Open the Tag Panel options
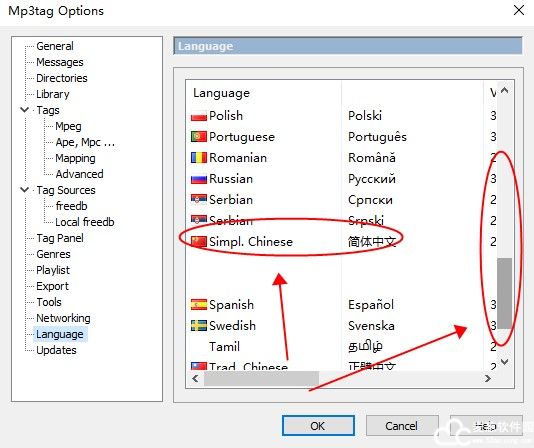This screenshot has height=448, width=534. [60, 238]
